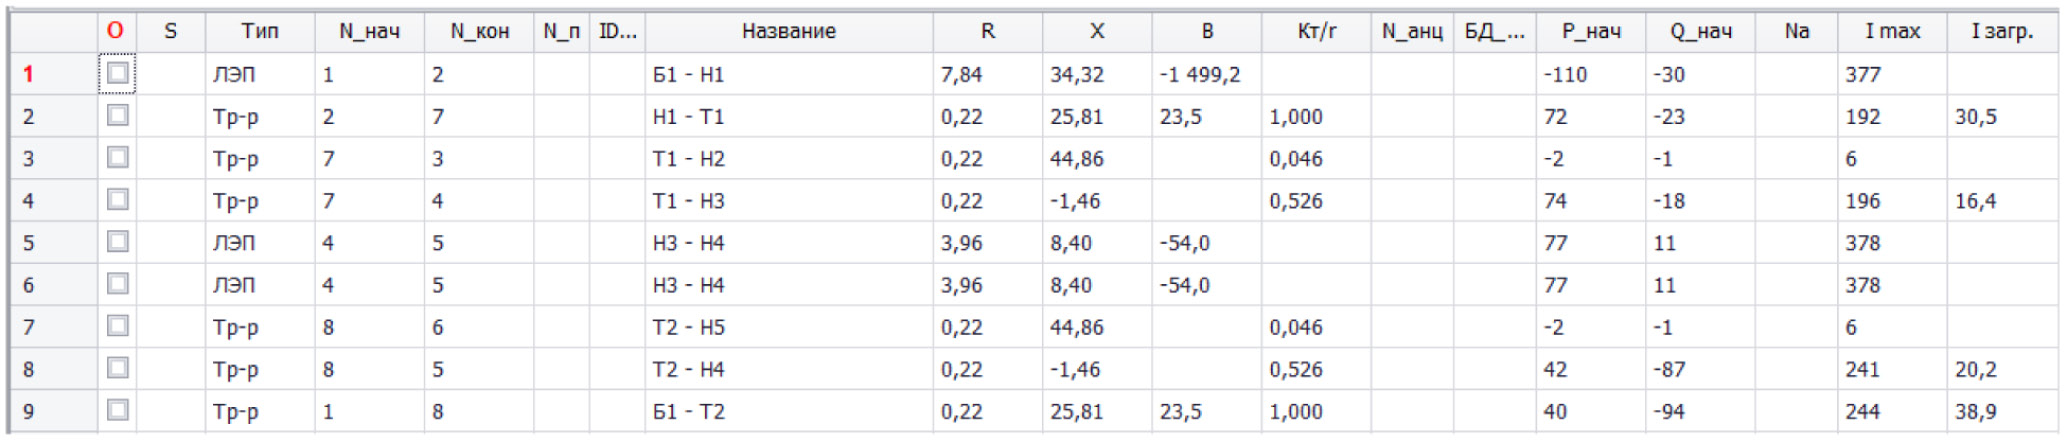Click the "Кт/г" column header
The height and width of the screenshot is (442, 2067).
click(x=1316, y=32)
